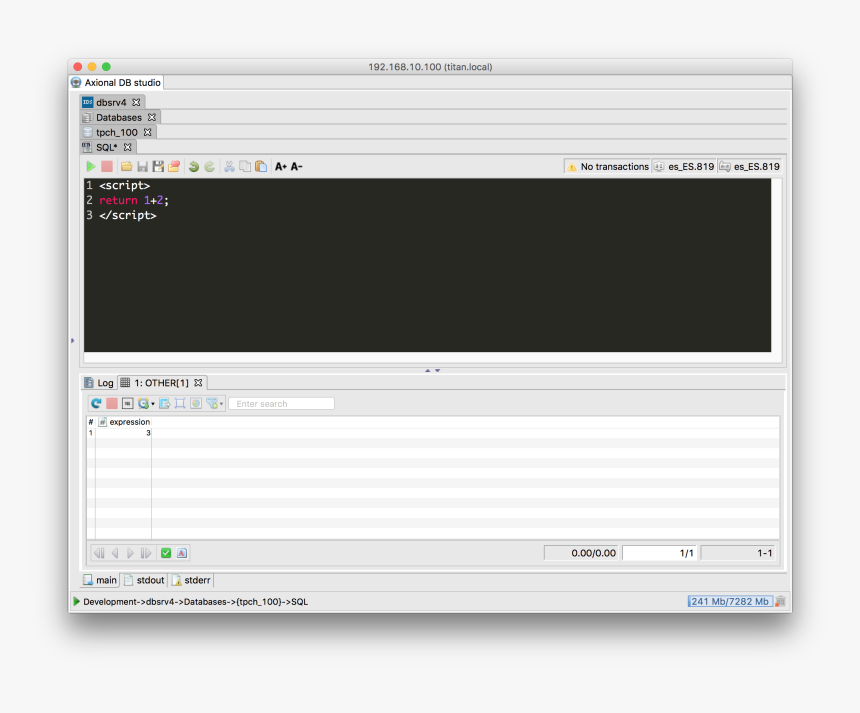Viewport: 860px width, 713px height.
Task: Redo the edit using the light green arrow
Action: tap(210, 167)
